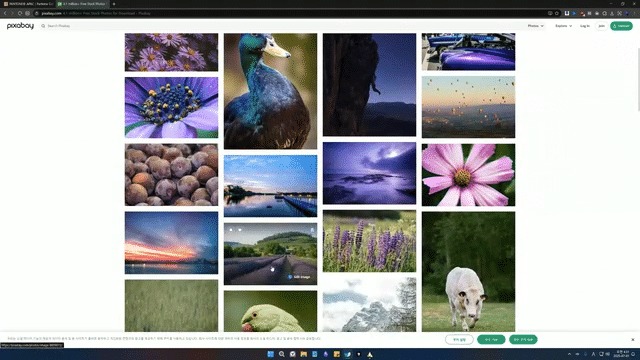Open the white cow photo
This screenshot has width=640, height=360.
coord(468,271)
